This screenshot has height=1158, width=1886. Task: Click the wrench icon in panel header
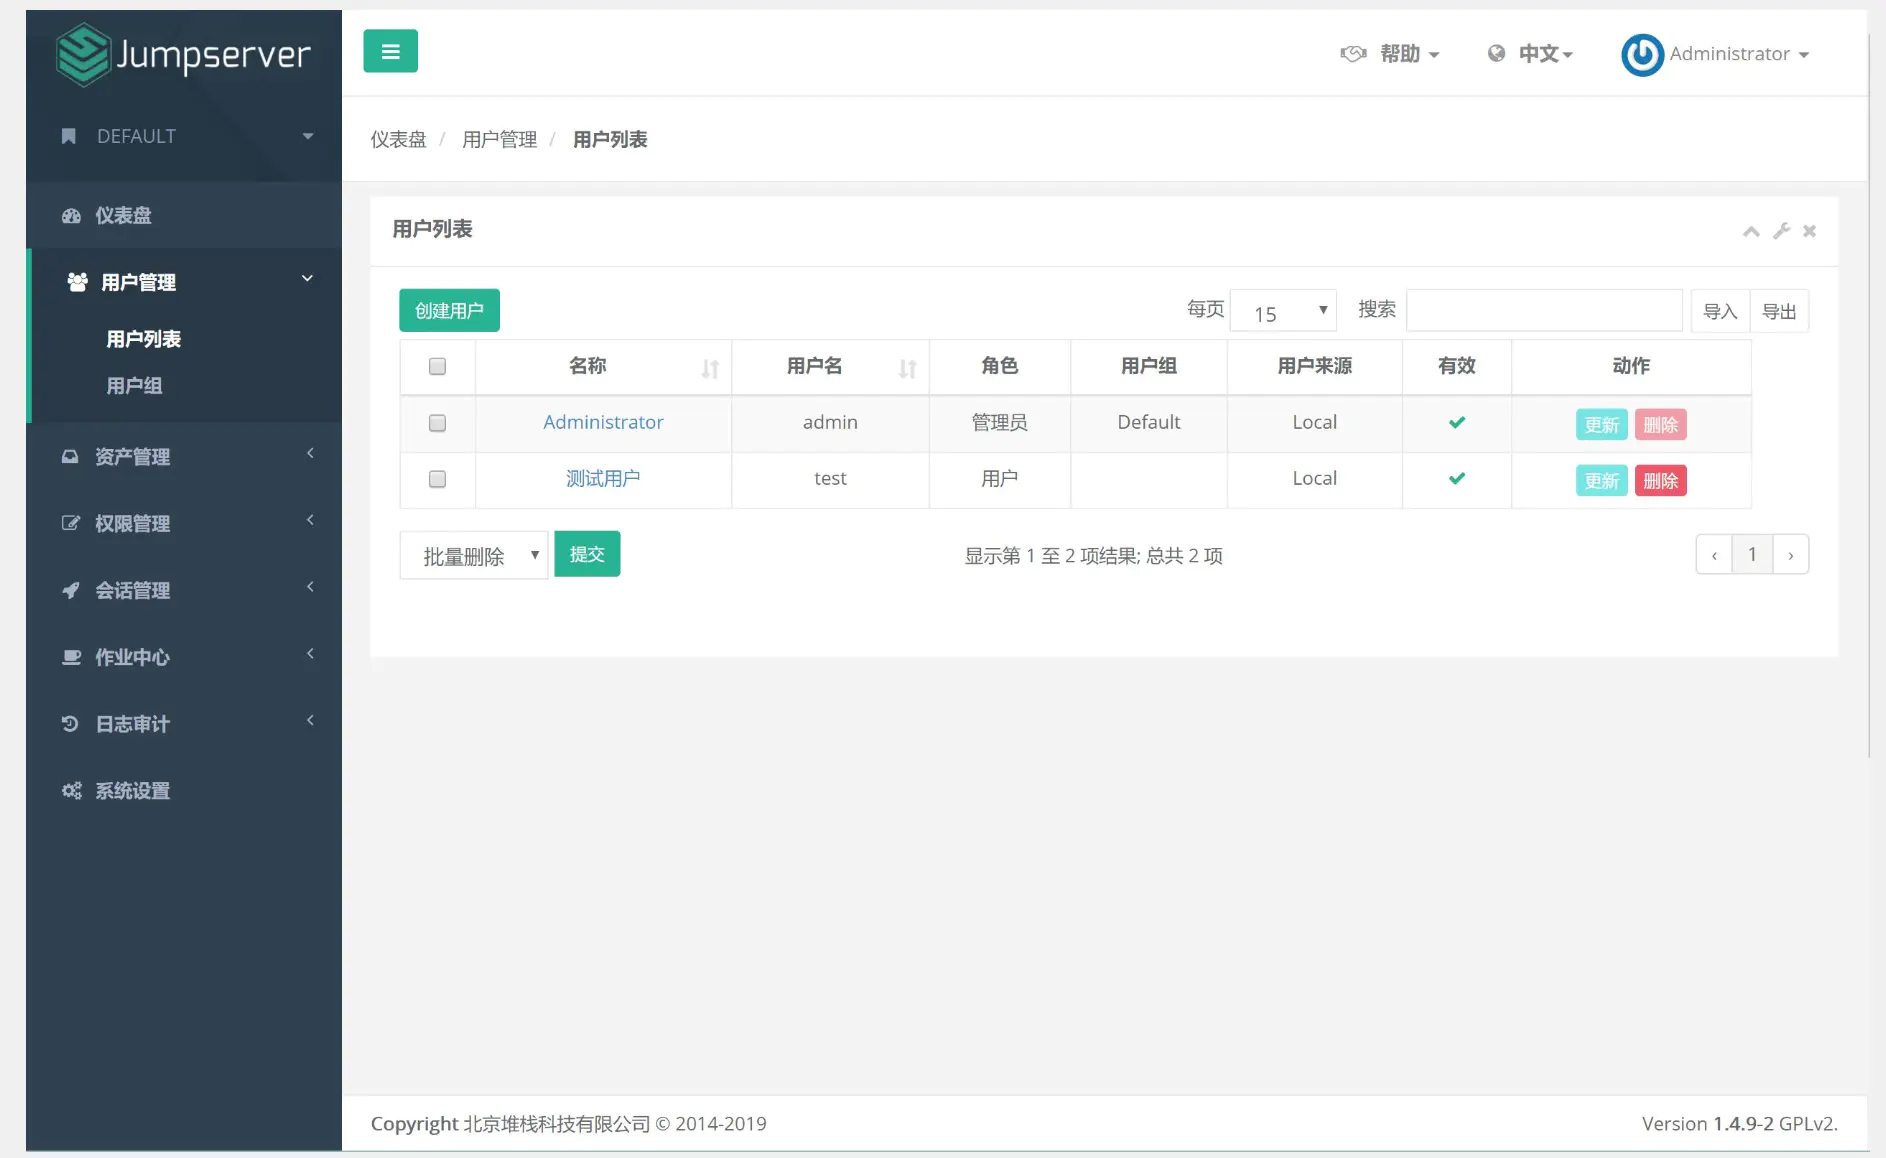(x=1781, y=231)
